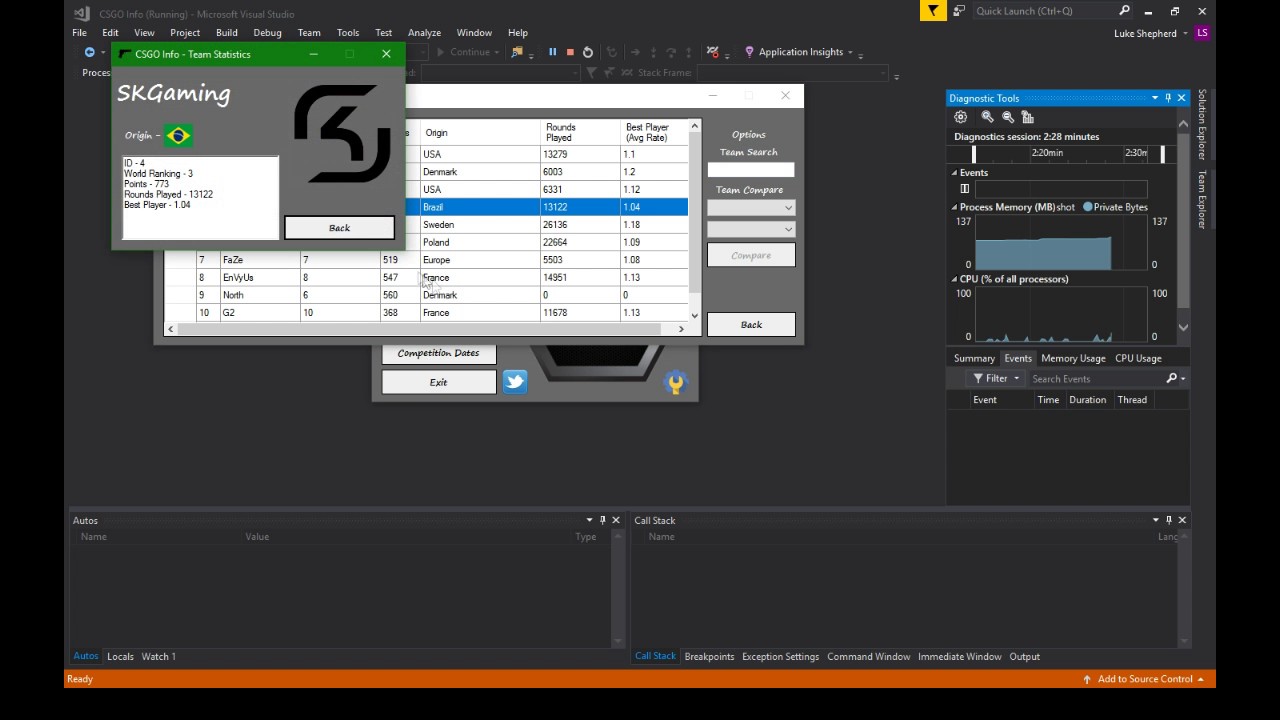
Task: Open the Application Insights dropdown
Action: pyautogui.click(x=851, y=53)
